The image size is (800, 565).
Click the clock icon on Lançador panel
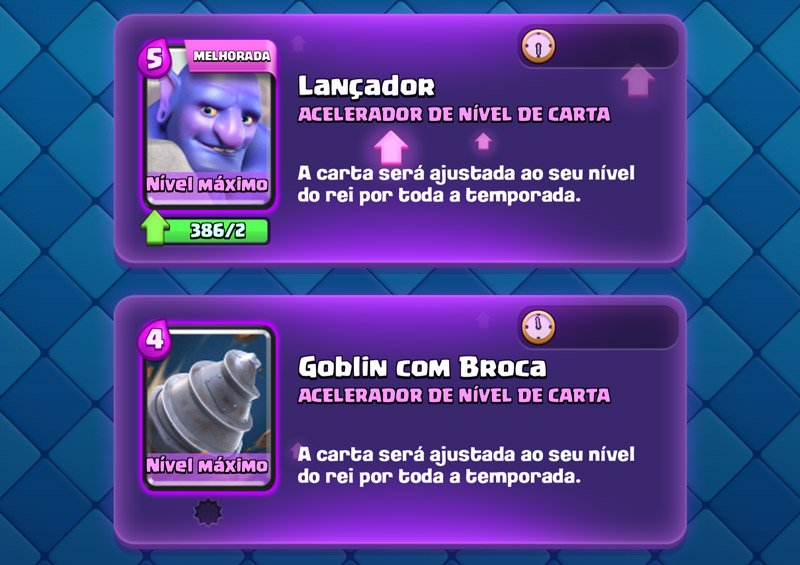tap(538, 47)
